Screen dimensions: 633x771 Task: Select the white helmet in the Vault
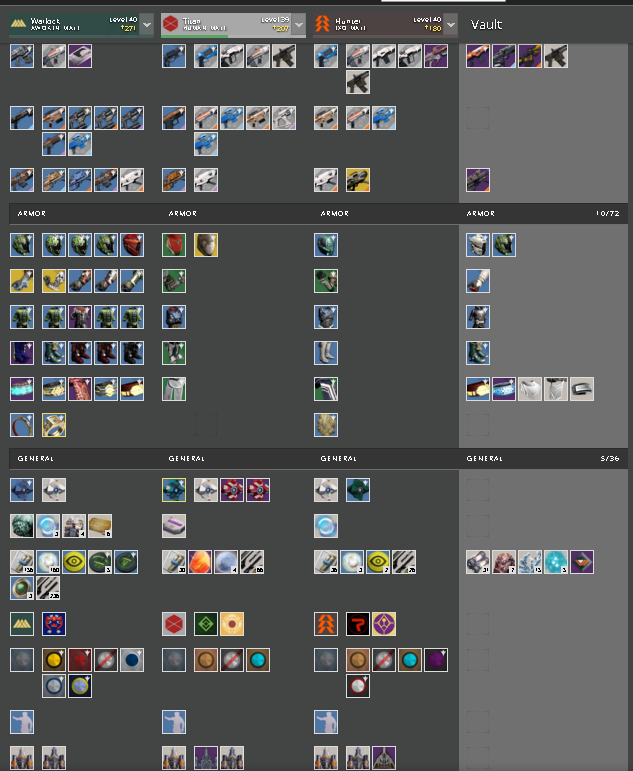pyautogui.click(x=478, y=245)
